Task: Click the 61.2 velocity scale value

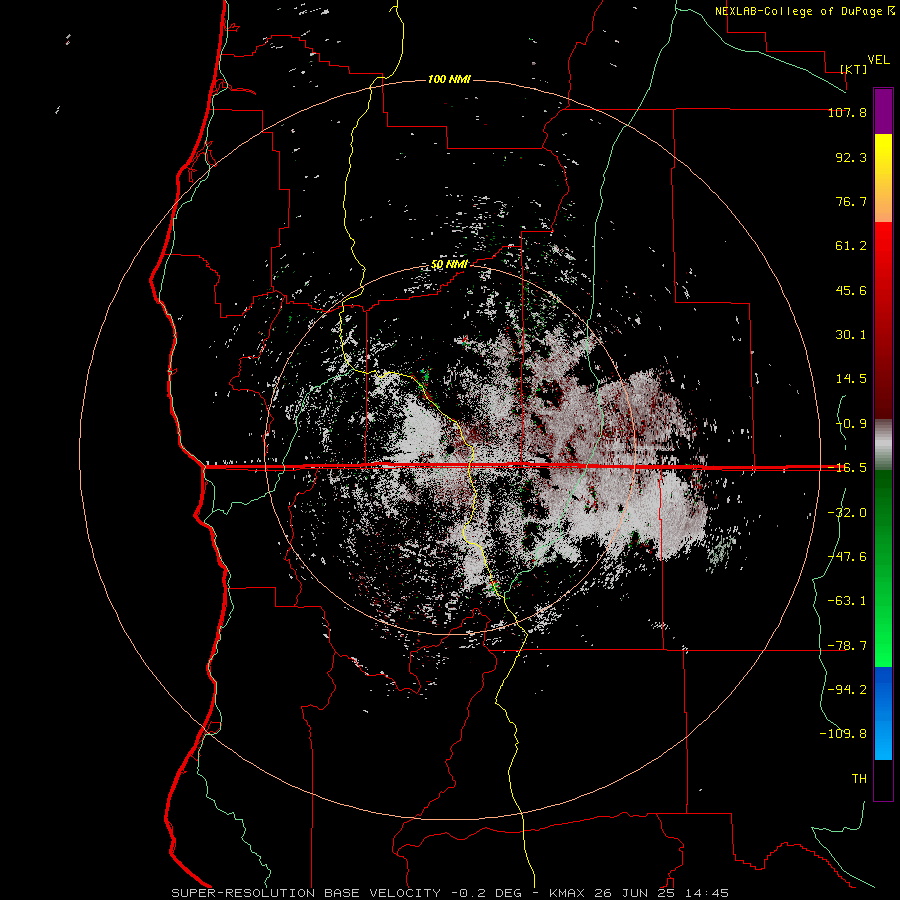Action: tap(851, 246)
